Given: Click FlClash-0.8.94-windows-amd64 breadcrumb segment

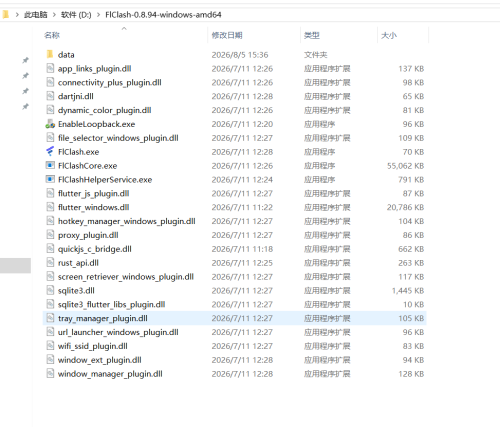Looking at the screenshot, I should [x=163, y=15].
